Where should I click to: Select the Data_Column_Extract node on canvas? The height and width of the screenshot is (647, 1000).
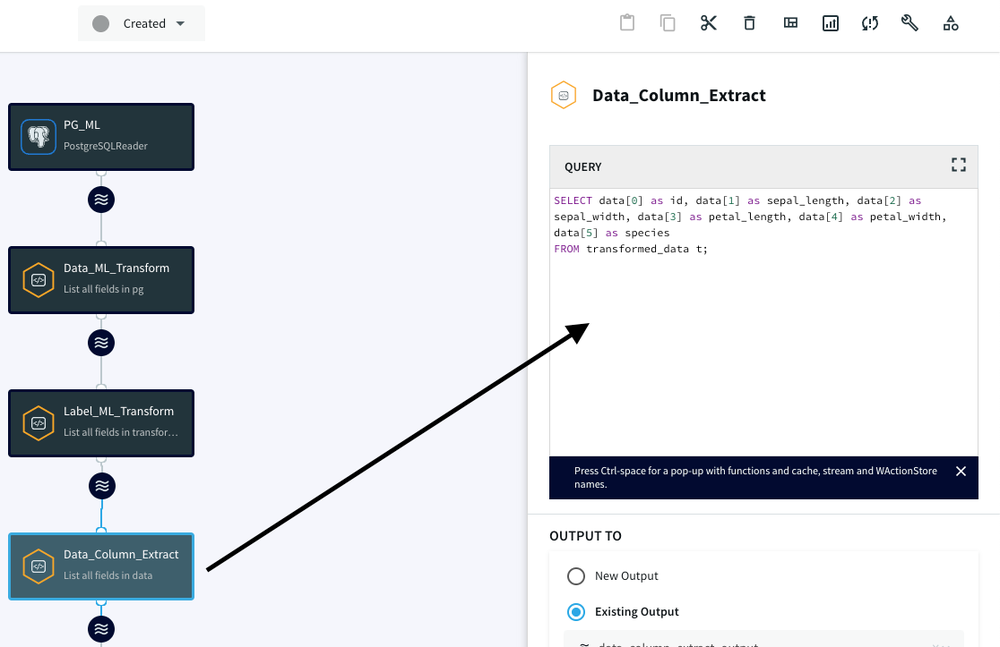(x=101, y=566)
